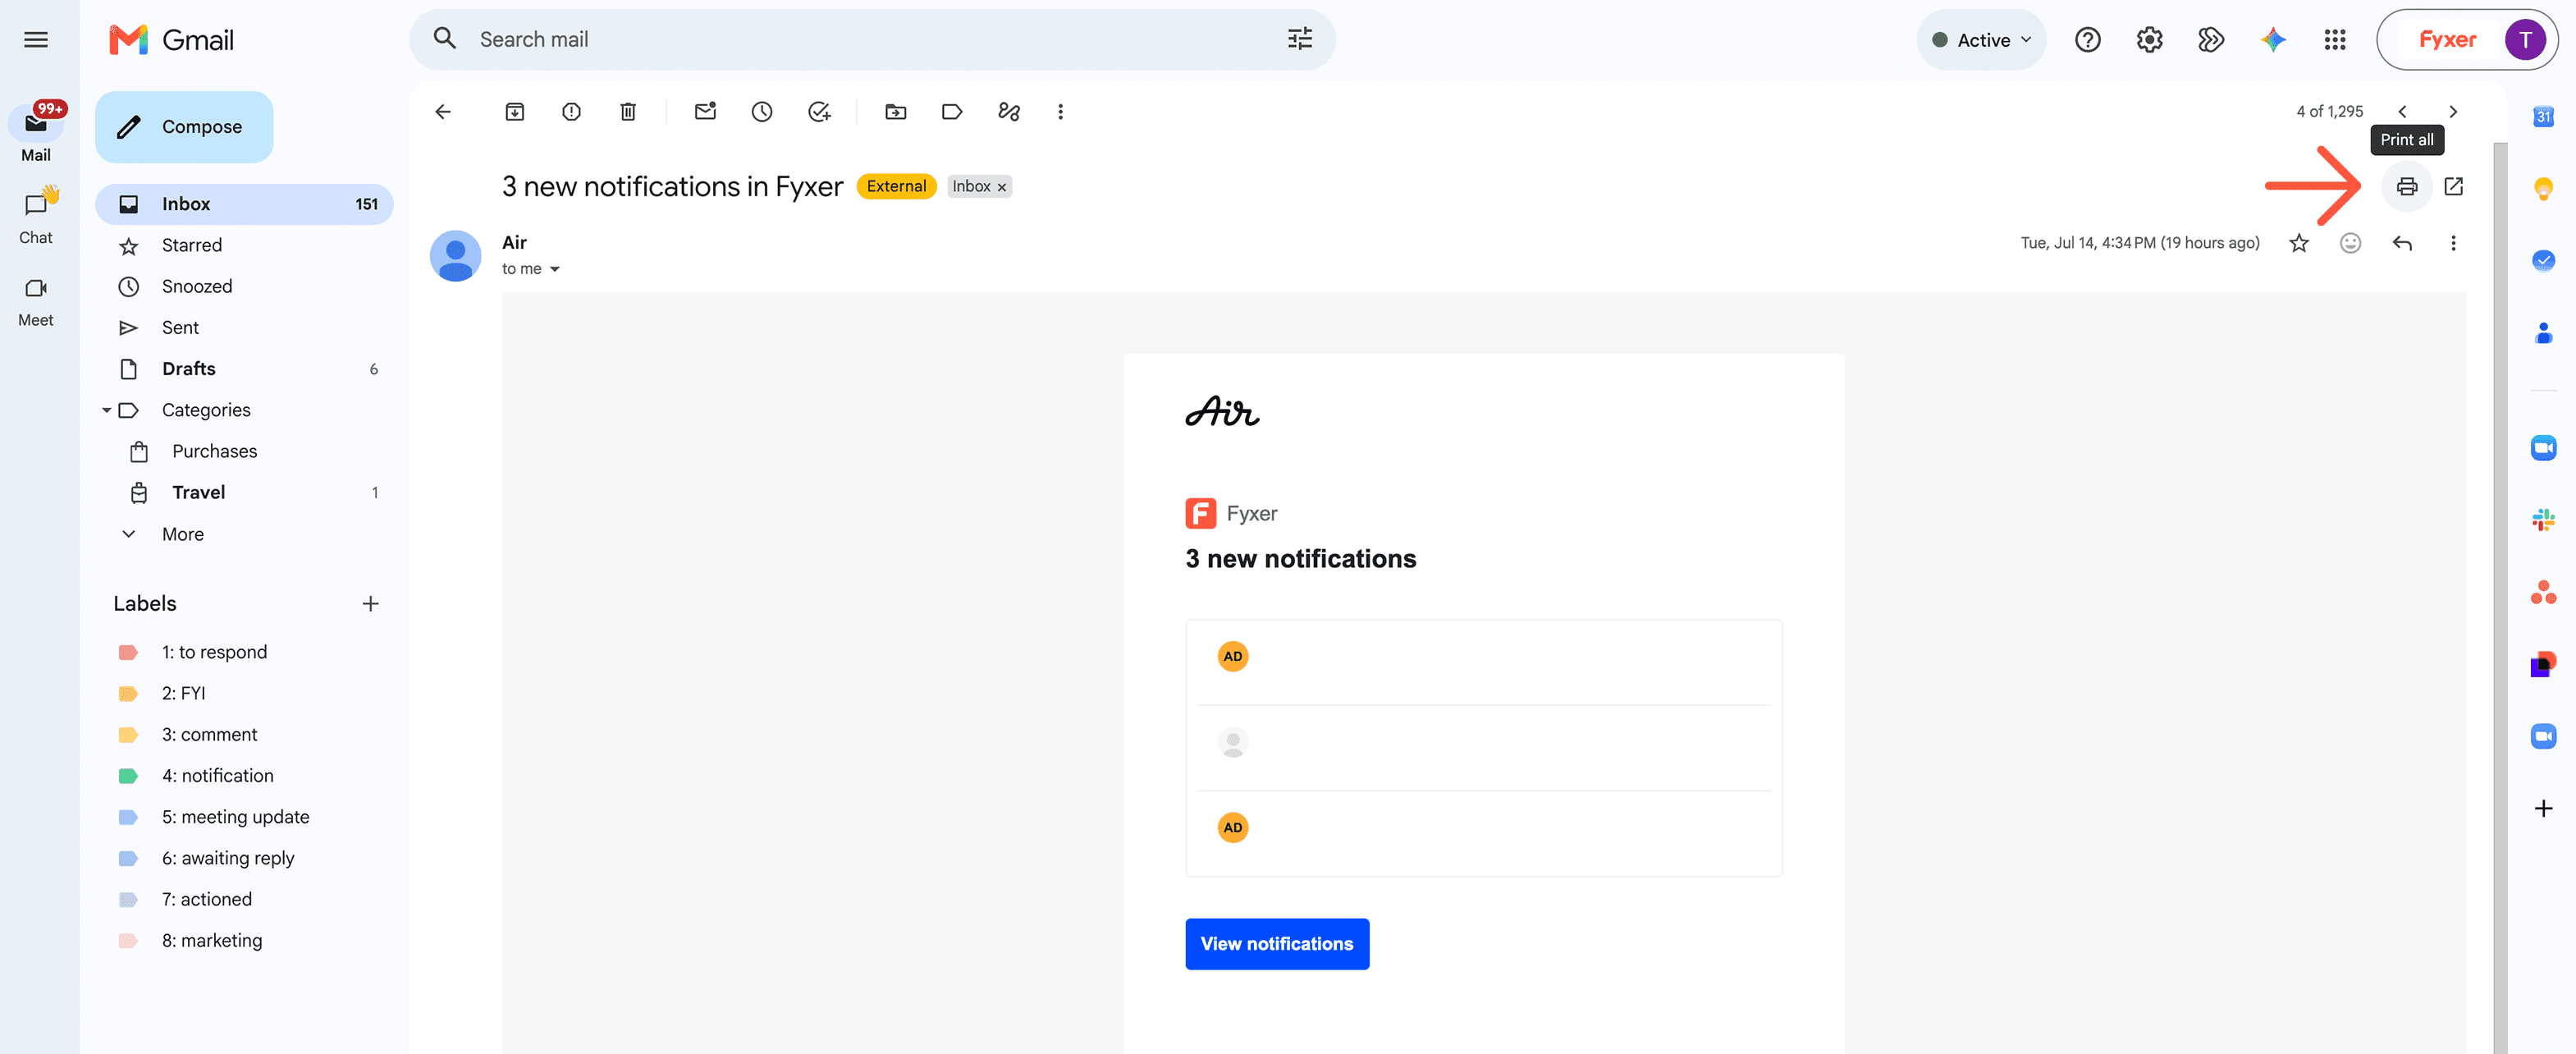The image size is (2576, 1054).
Task: Compose a new email
Action: pyautogui.click(x=184, y=127)
